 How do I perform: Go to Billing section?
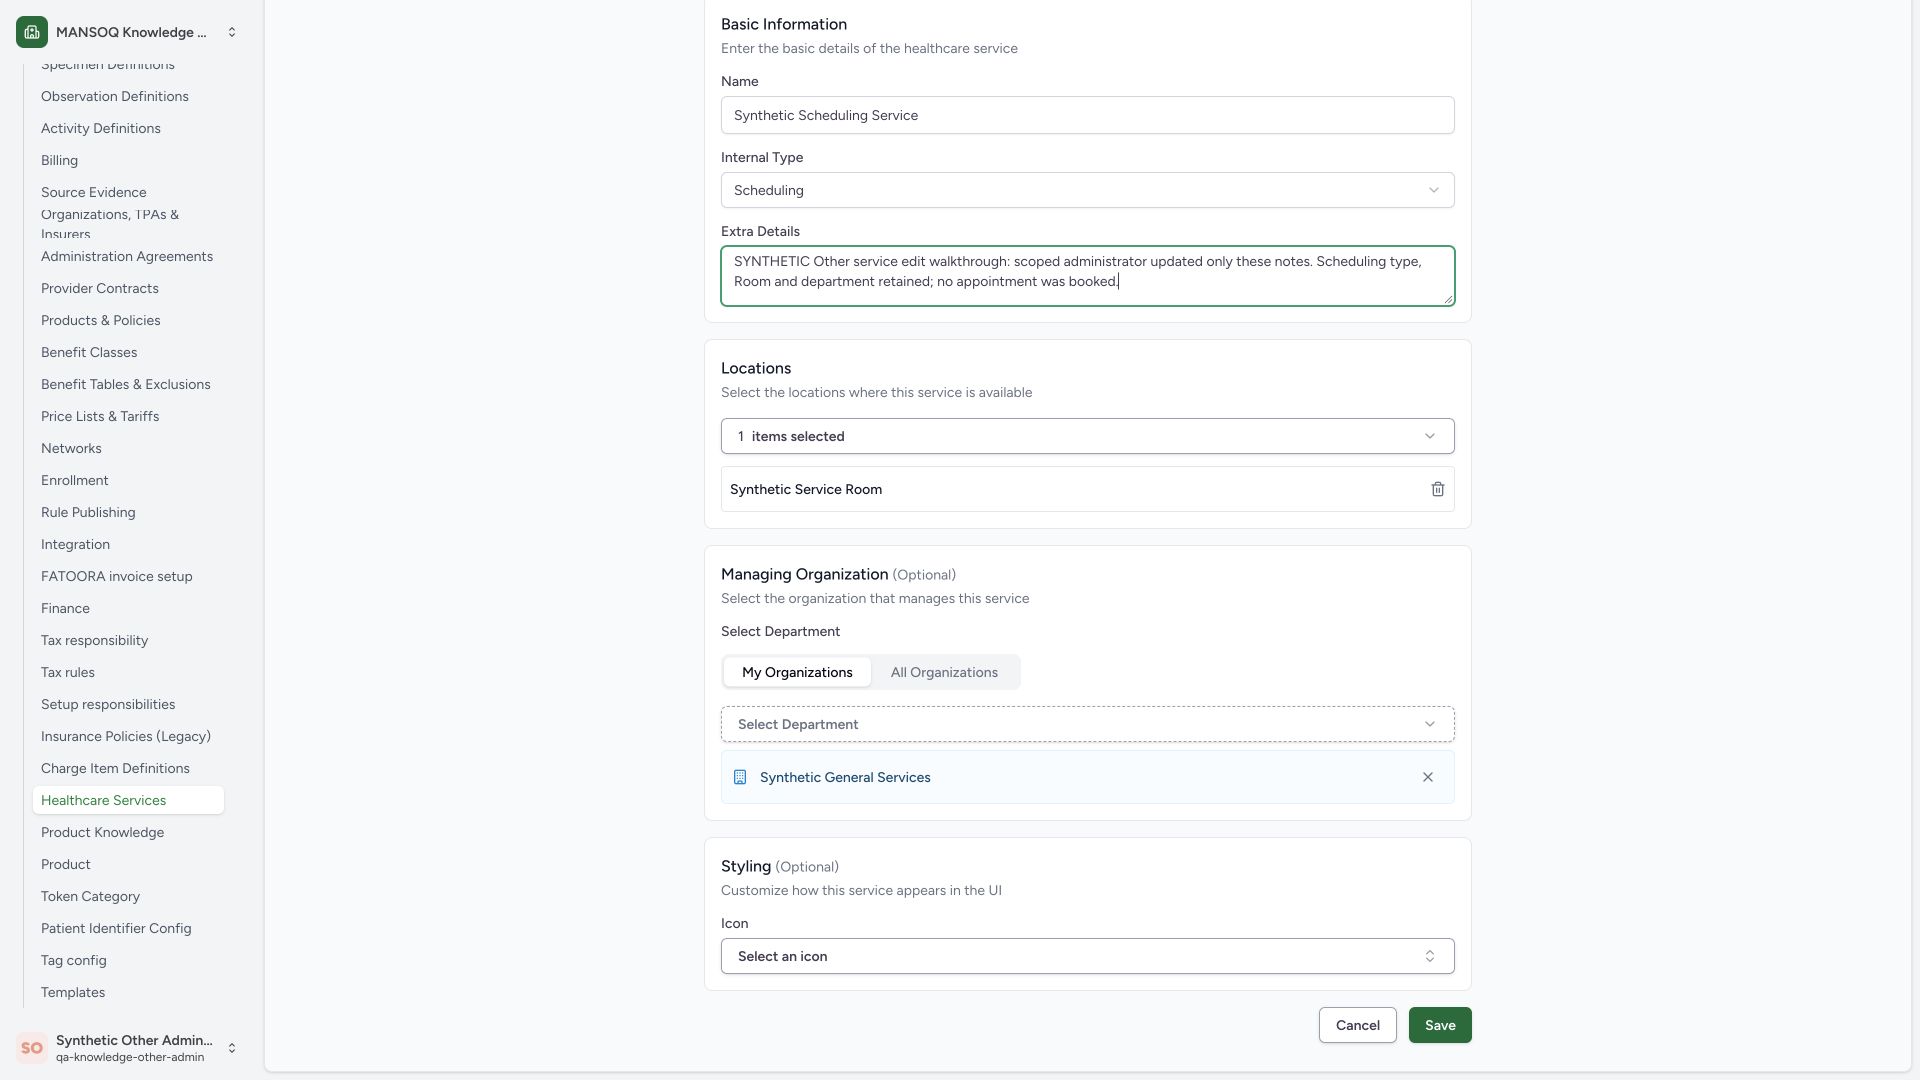[59, 160]
